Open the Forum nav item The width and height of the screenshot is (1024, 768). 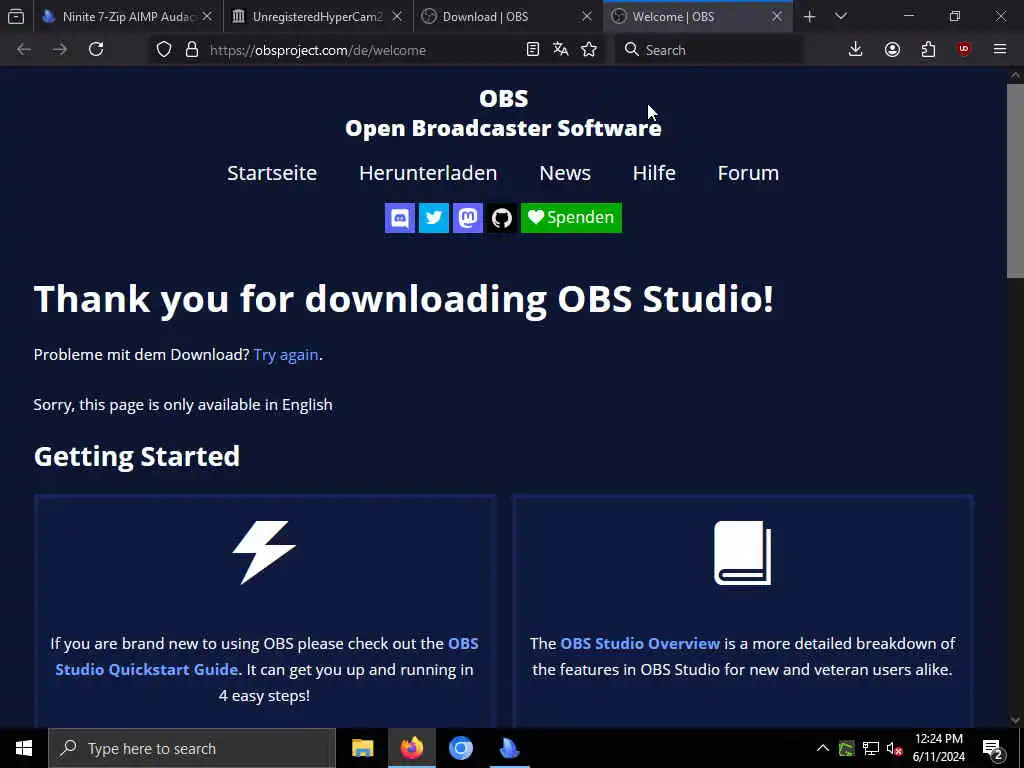pyautogui.click(x=748, y=173)
